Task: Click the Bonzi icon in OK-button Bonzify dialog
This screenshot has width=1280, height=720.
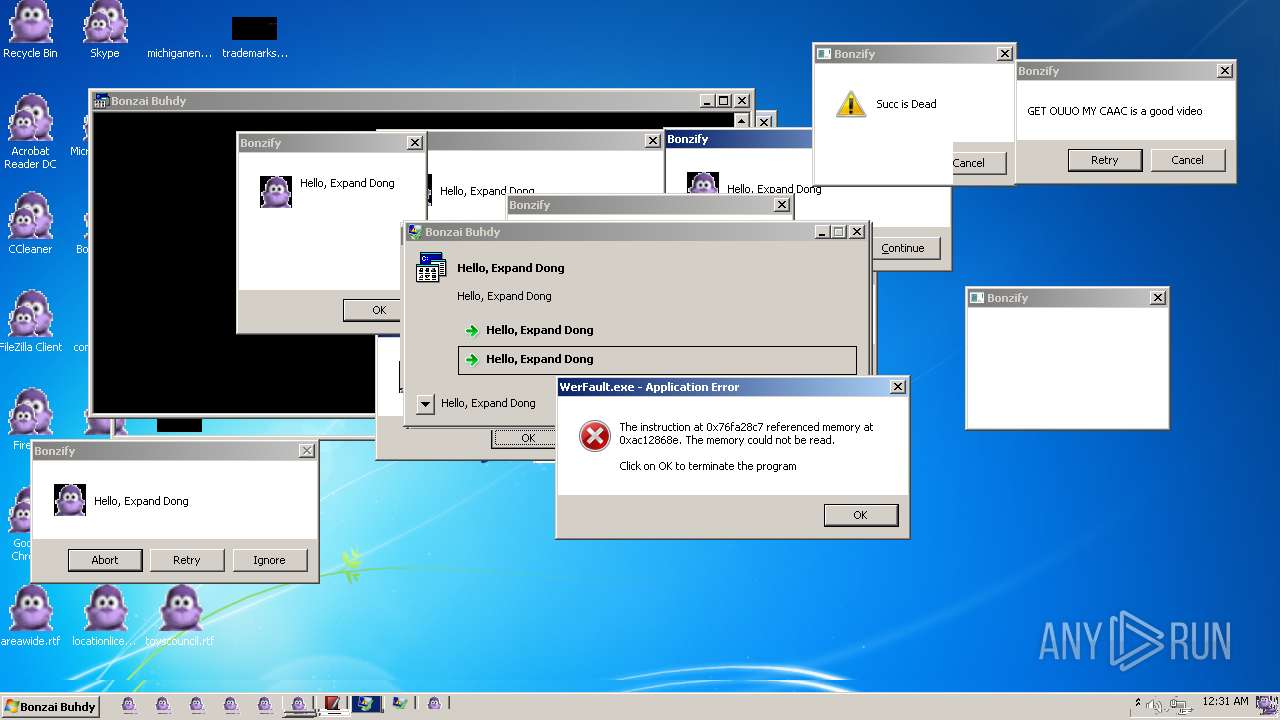Action: click(276, 191)
